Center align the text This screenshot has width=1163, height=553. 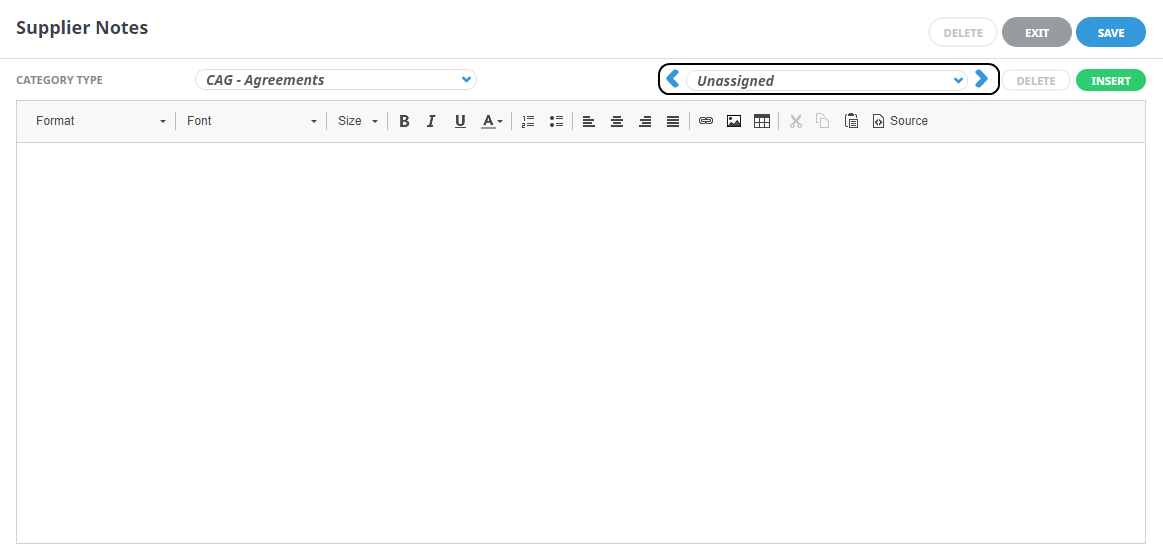[x=617, y=121]
